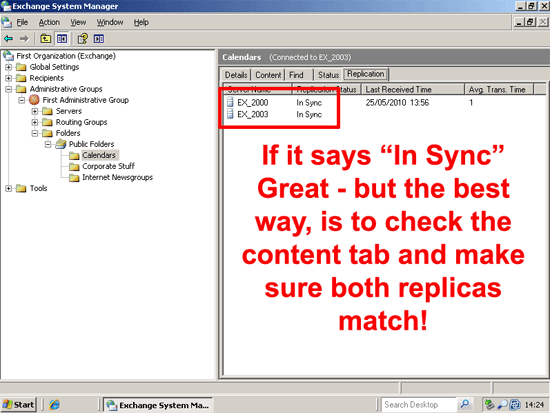Click the Show/Hide Action Pane toolbar icon
This screenshot has height=413, width=550.
pos(99,39)
